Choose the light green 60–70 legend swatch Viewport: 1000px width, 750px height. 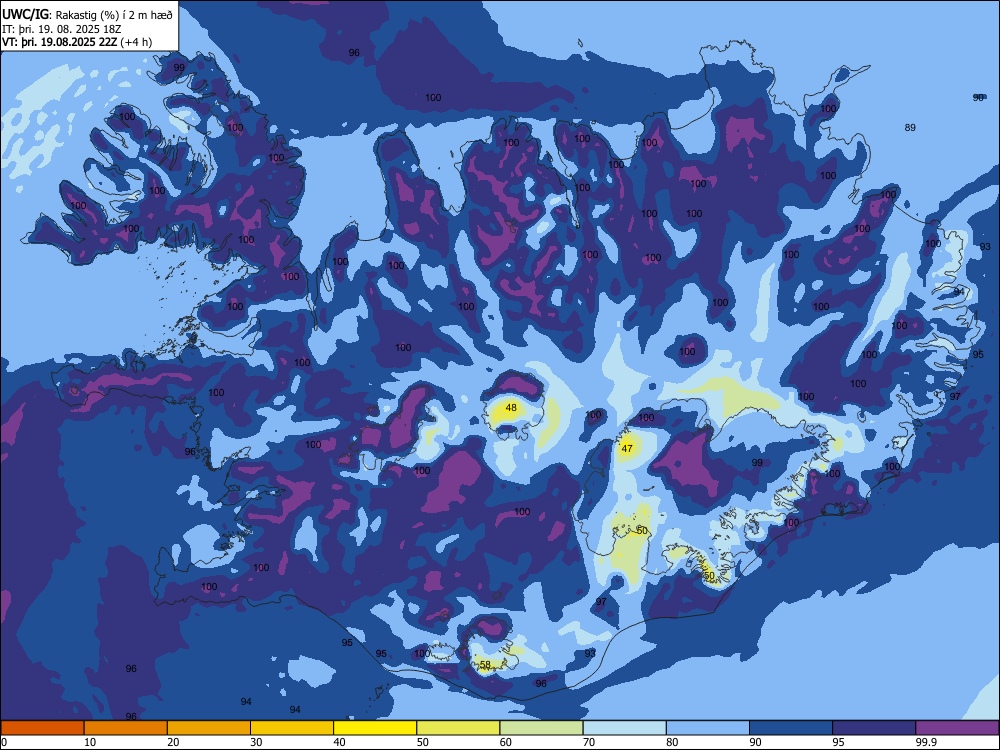click(x=541, y=728)
